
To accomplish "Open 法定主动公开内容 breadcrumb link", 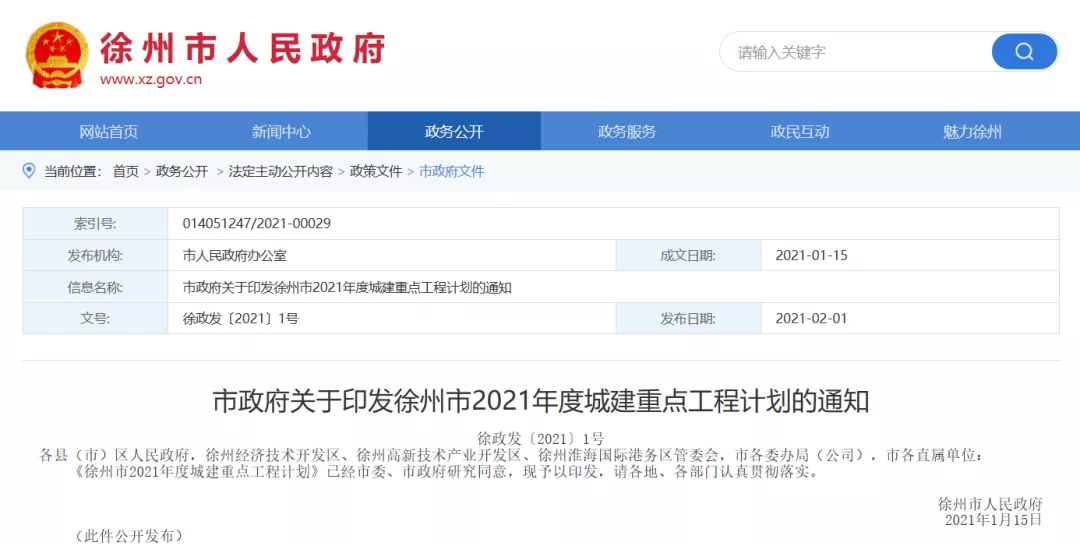I will [280, 171].
